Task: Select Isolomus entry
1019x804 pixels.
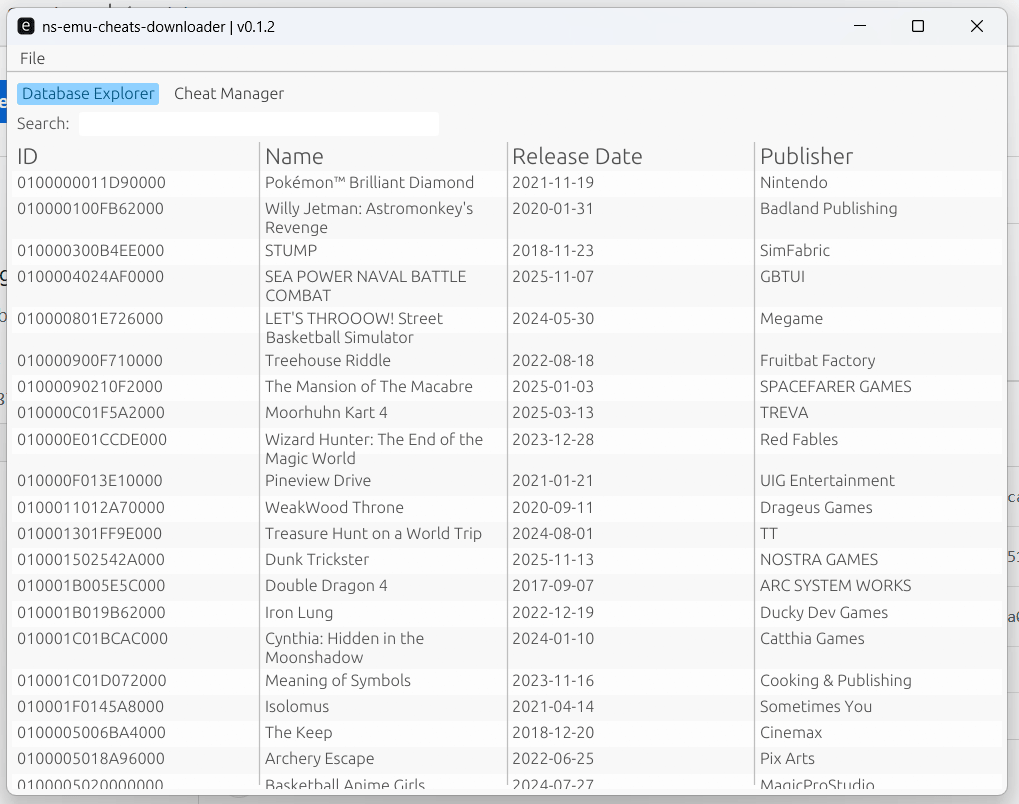Action: coord(297,707)
